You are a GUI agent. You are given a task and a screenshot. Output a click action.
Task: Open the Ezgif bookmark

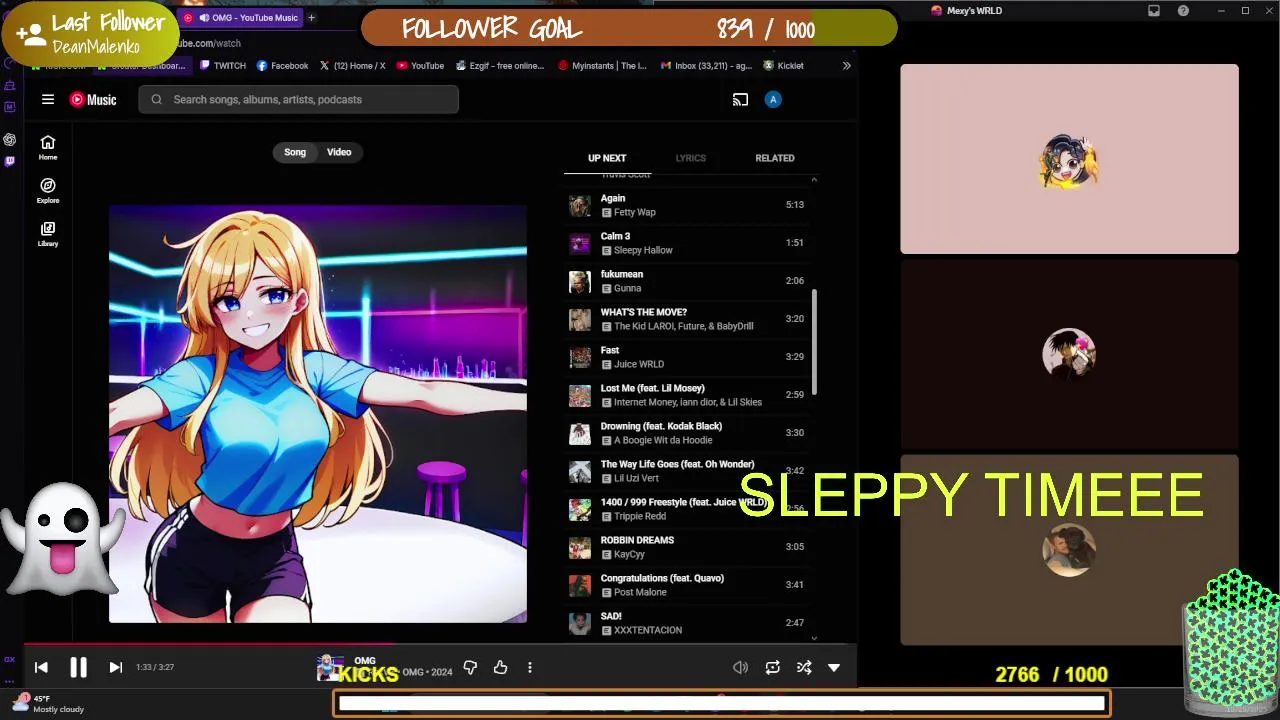(x=500, y=66)
